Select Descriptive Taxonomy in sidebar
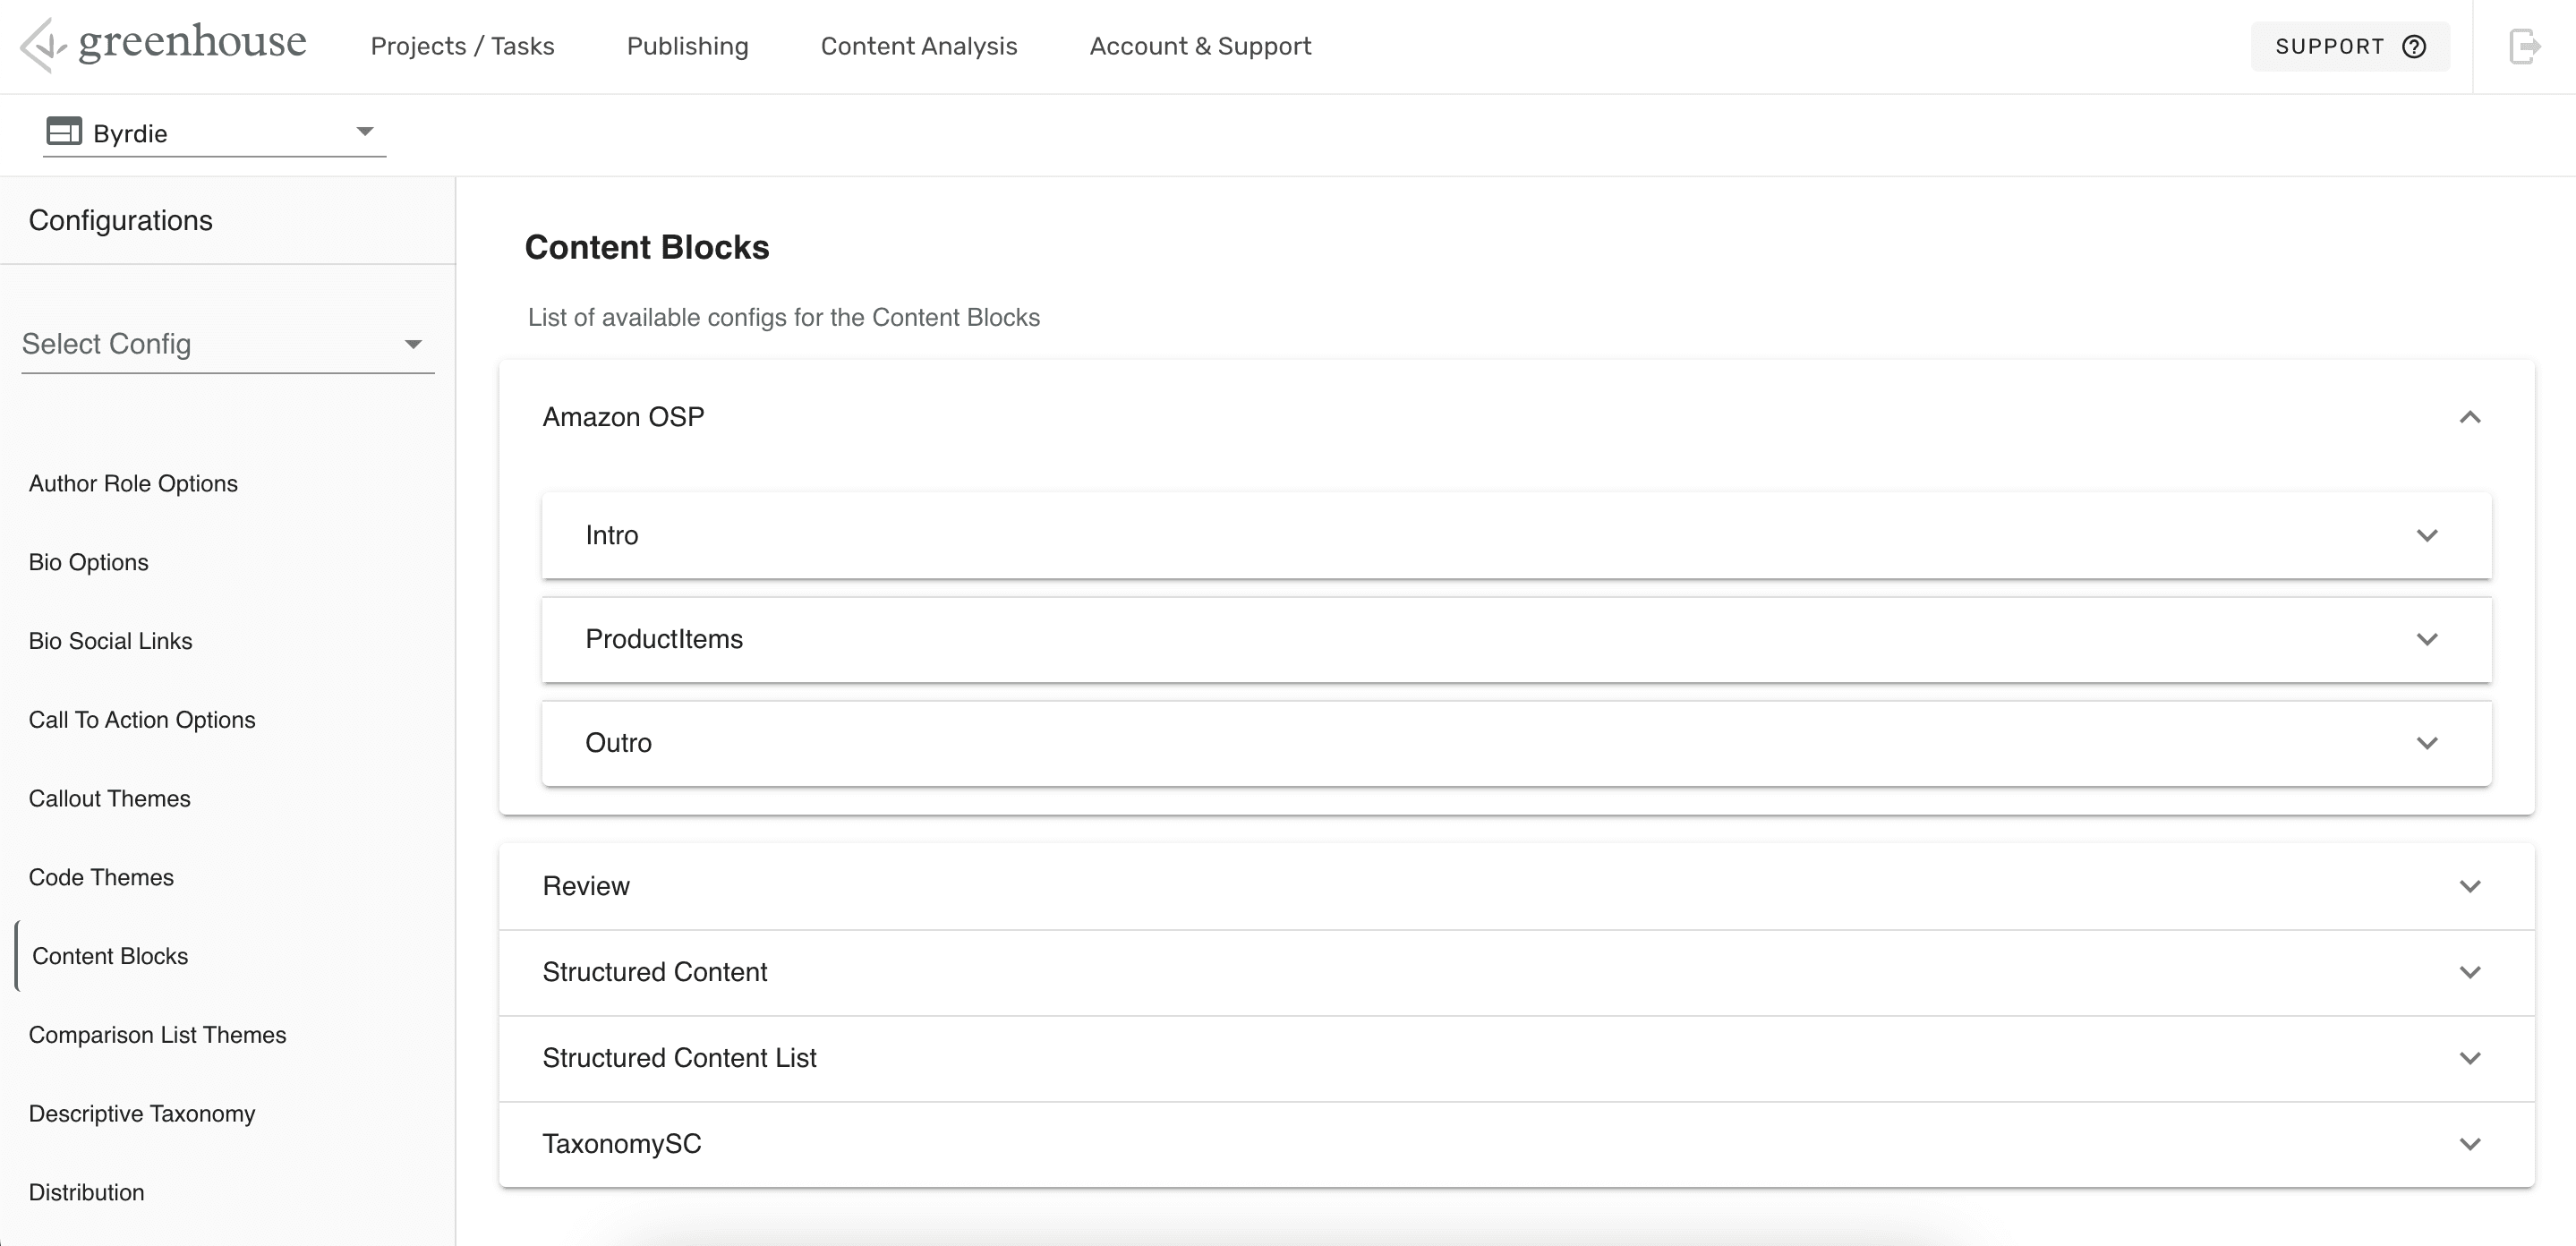Viewport: 2576px width, 1246px height. pyautogui.click(x=141, y=1114)
